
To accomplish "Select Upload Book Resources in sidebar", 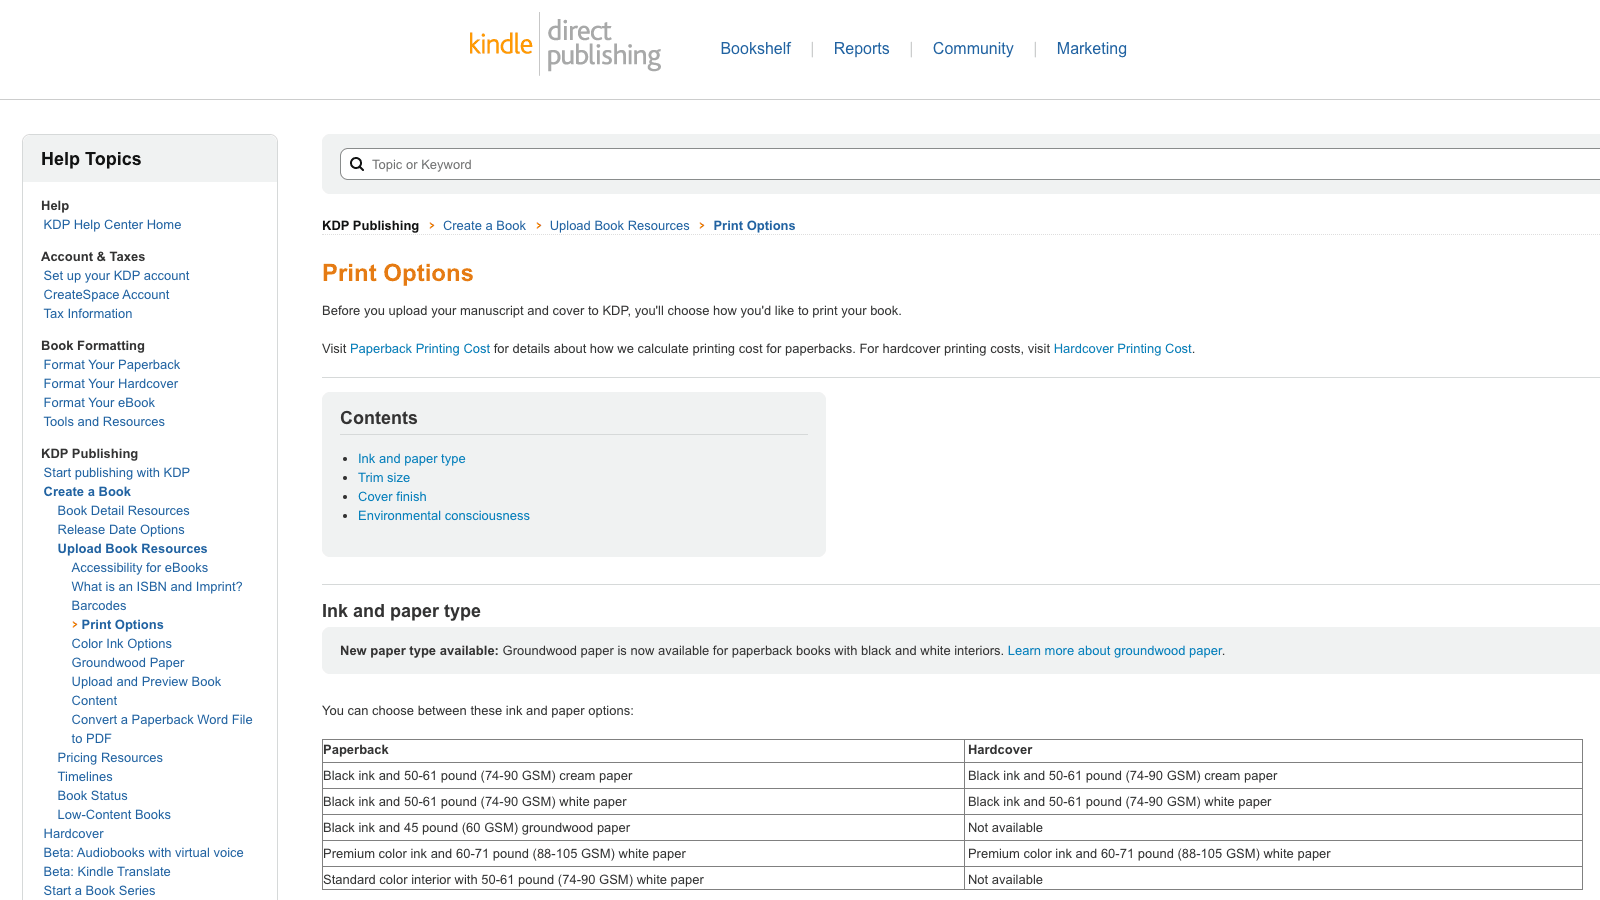I will pos(132,549).
